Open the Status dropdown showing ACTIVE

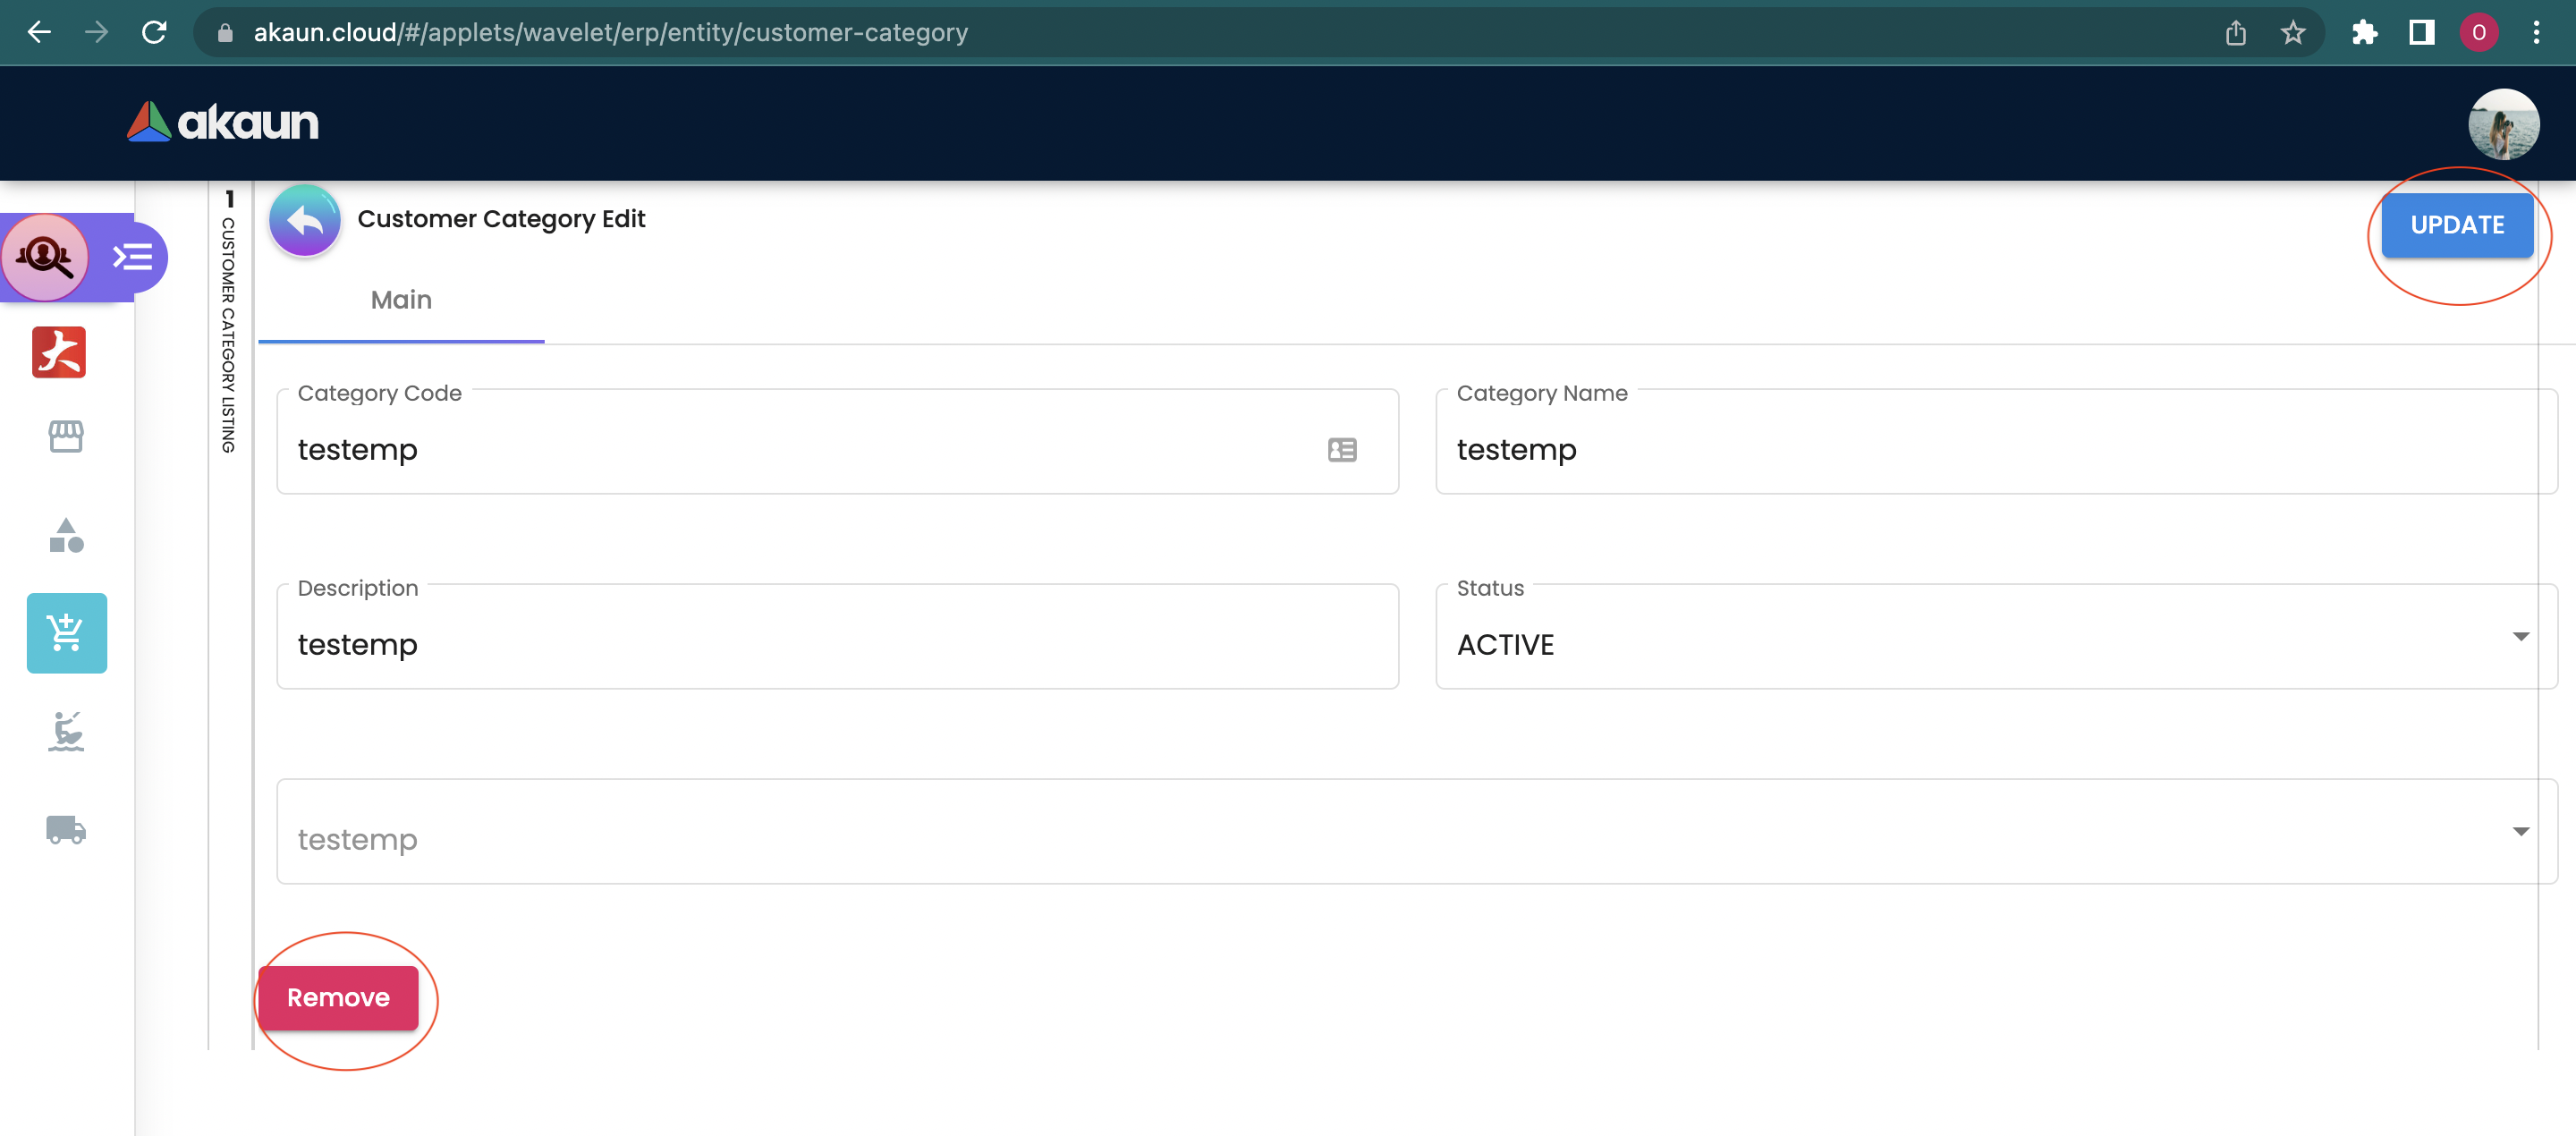tap(1995, 644)
